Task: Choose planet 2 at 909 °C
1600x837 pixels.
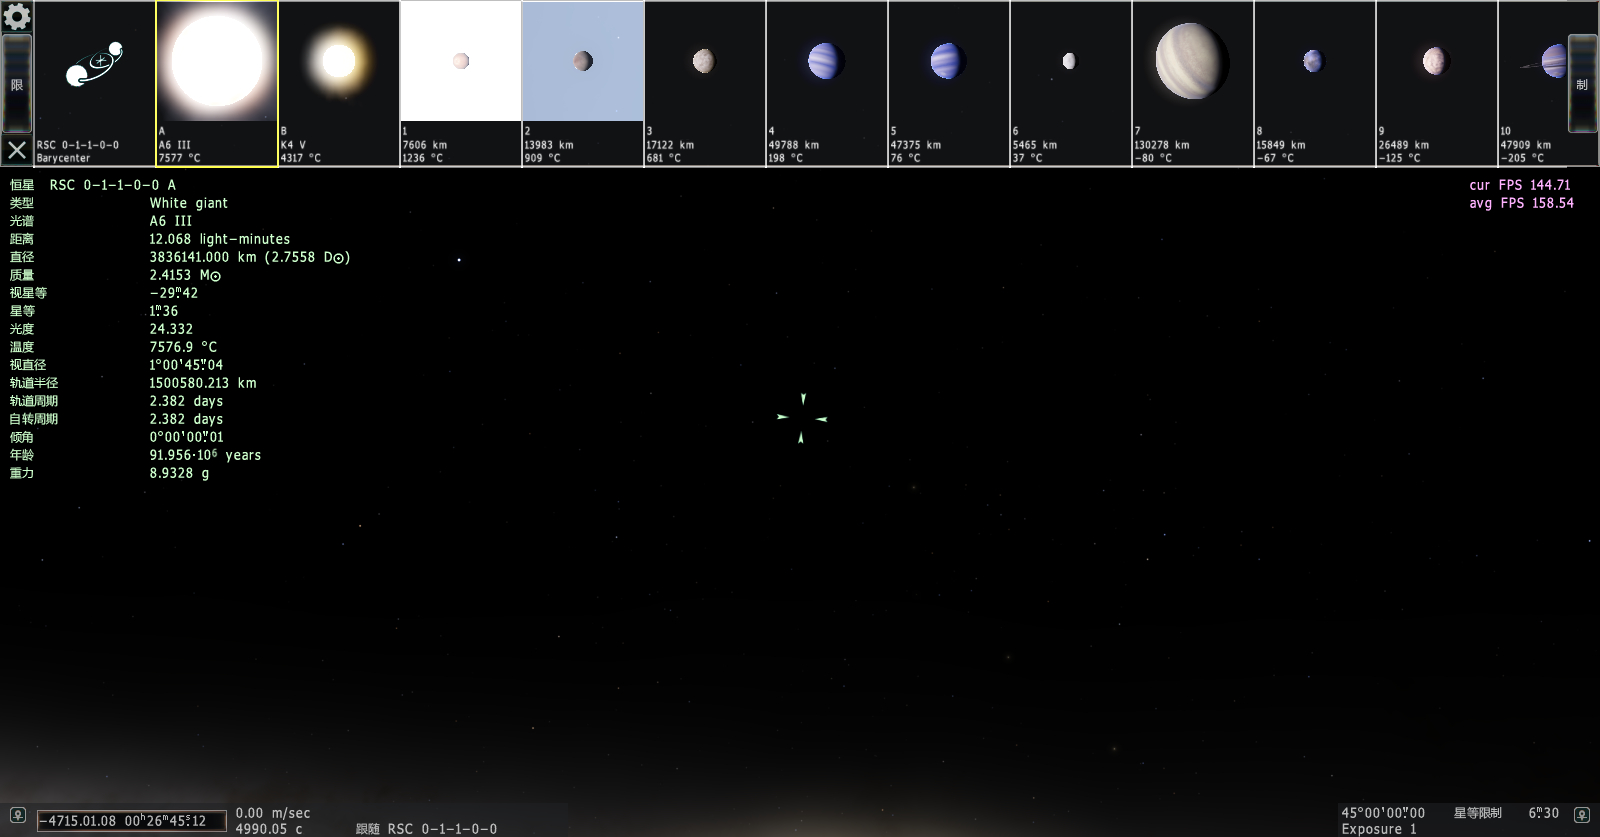Action: coord(583,84)
